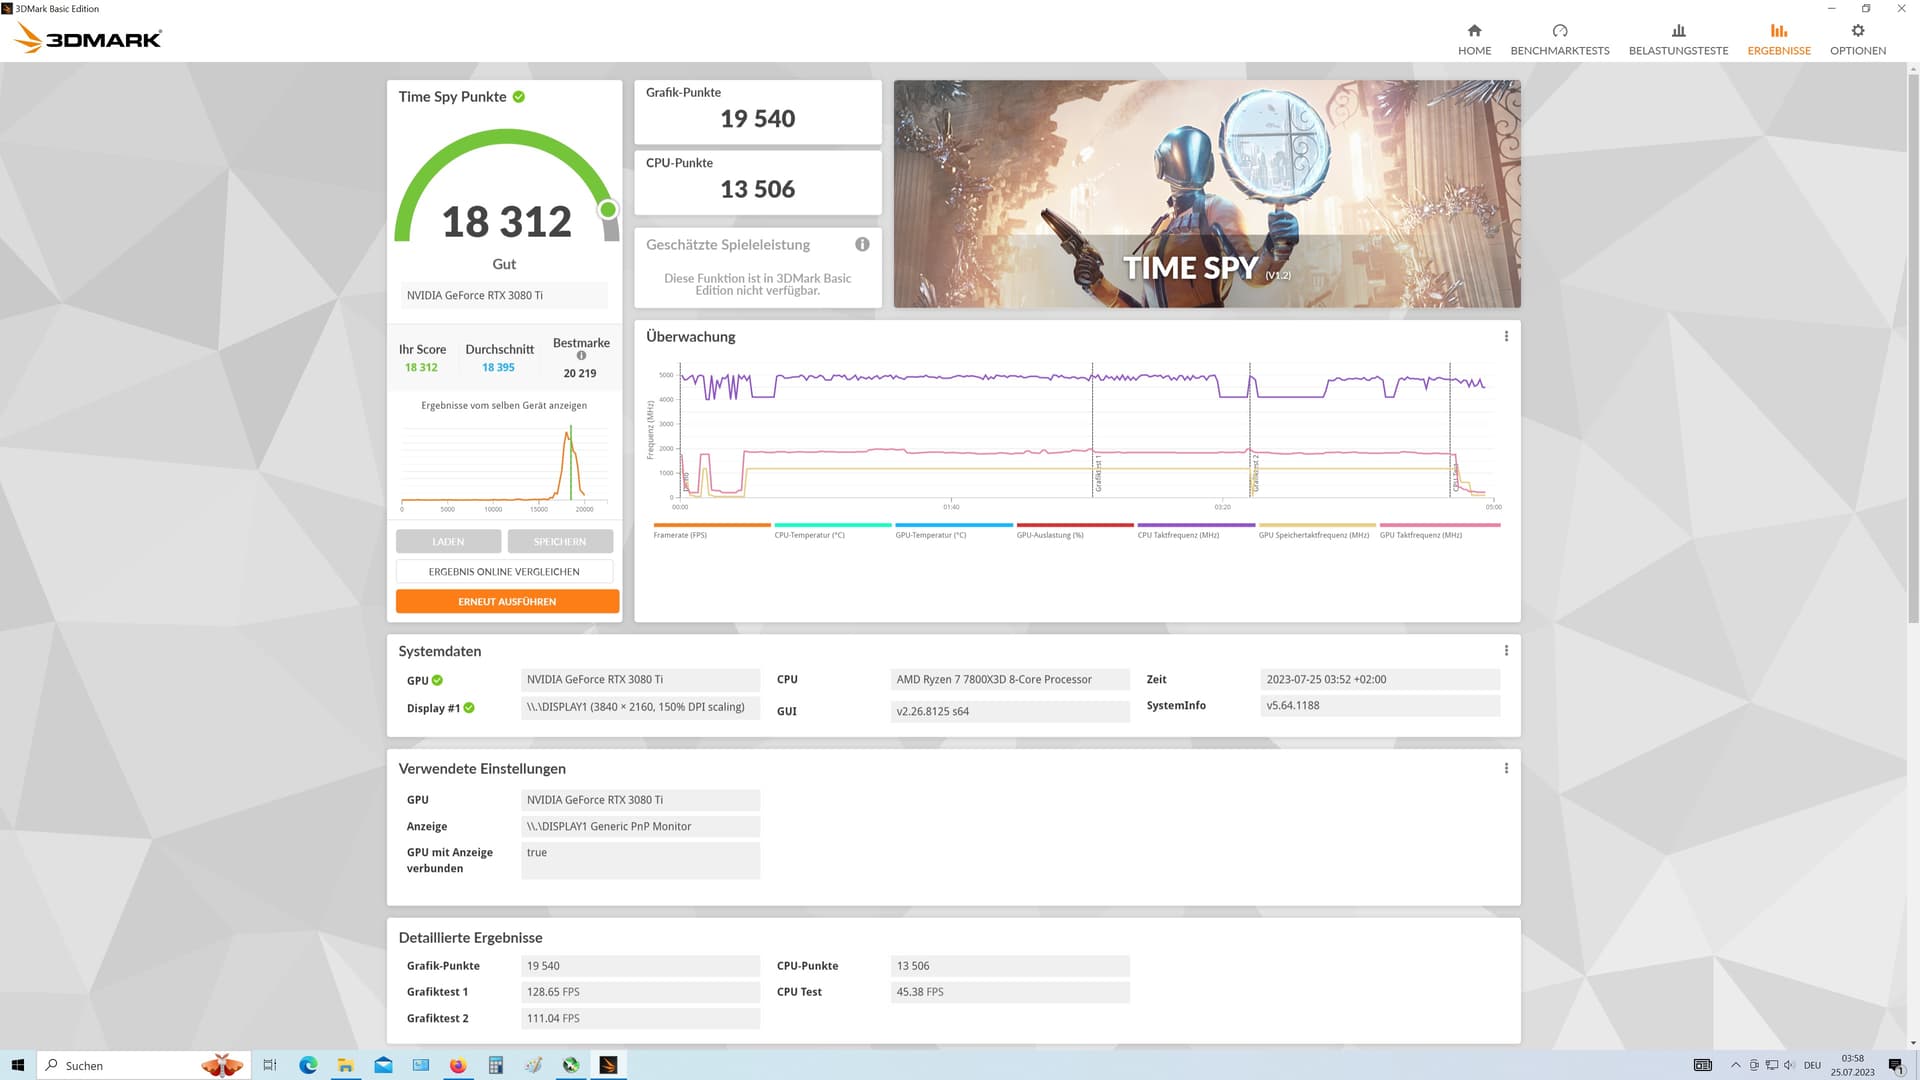Open Überwachung panel three-dot menu
This screenshot has height=1080, width=1920.
tap(1506, 336)
